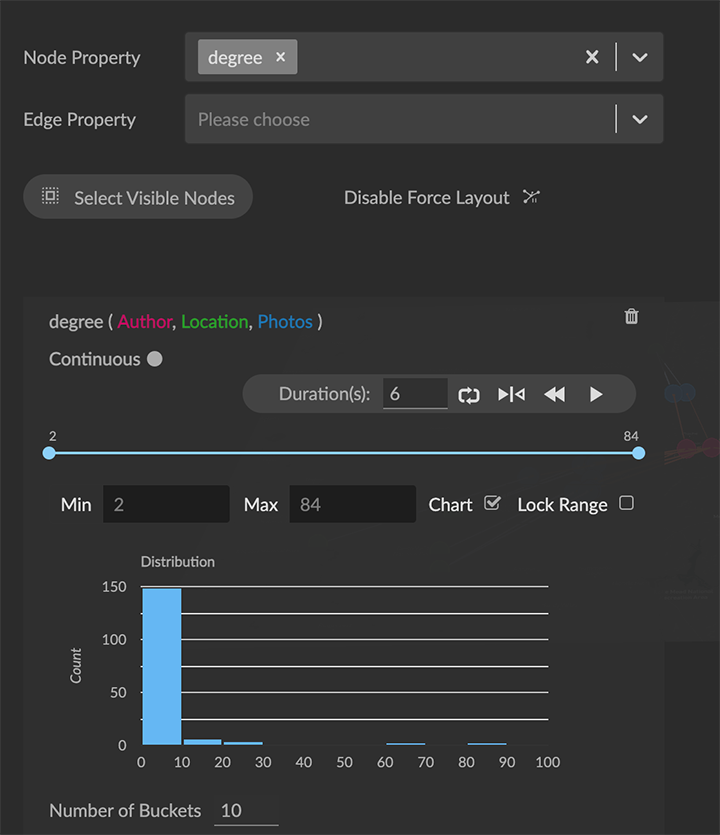Viewport: 720px width, 835px height.
Task: Click the right slider handle at 84
Action: click(639, 453)
